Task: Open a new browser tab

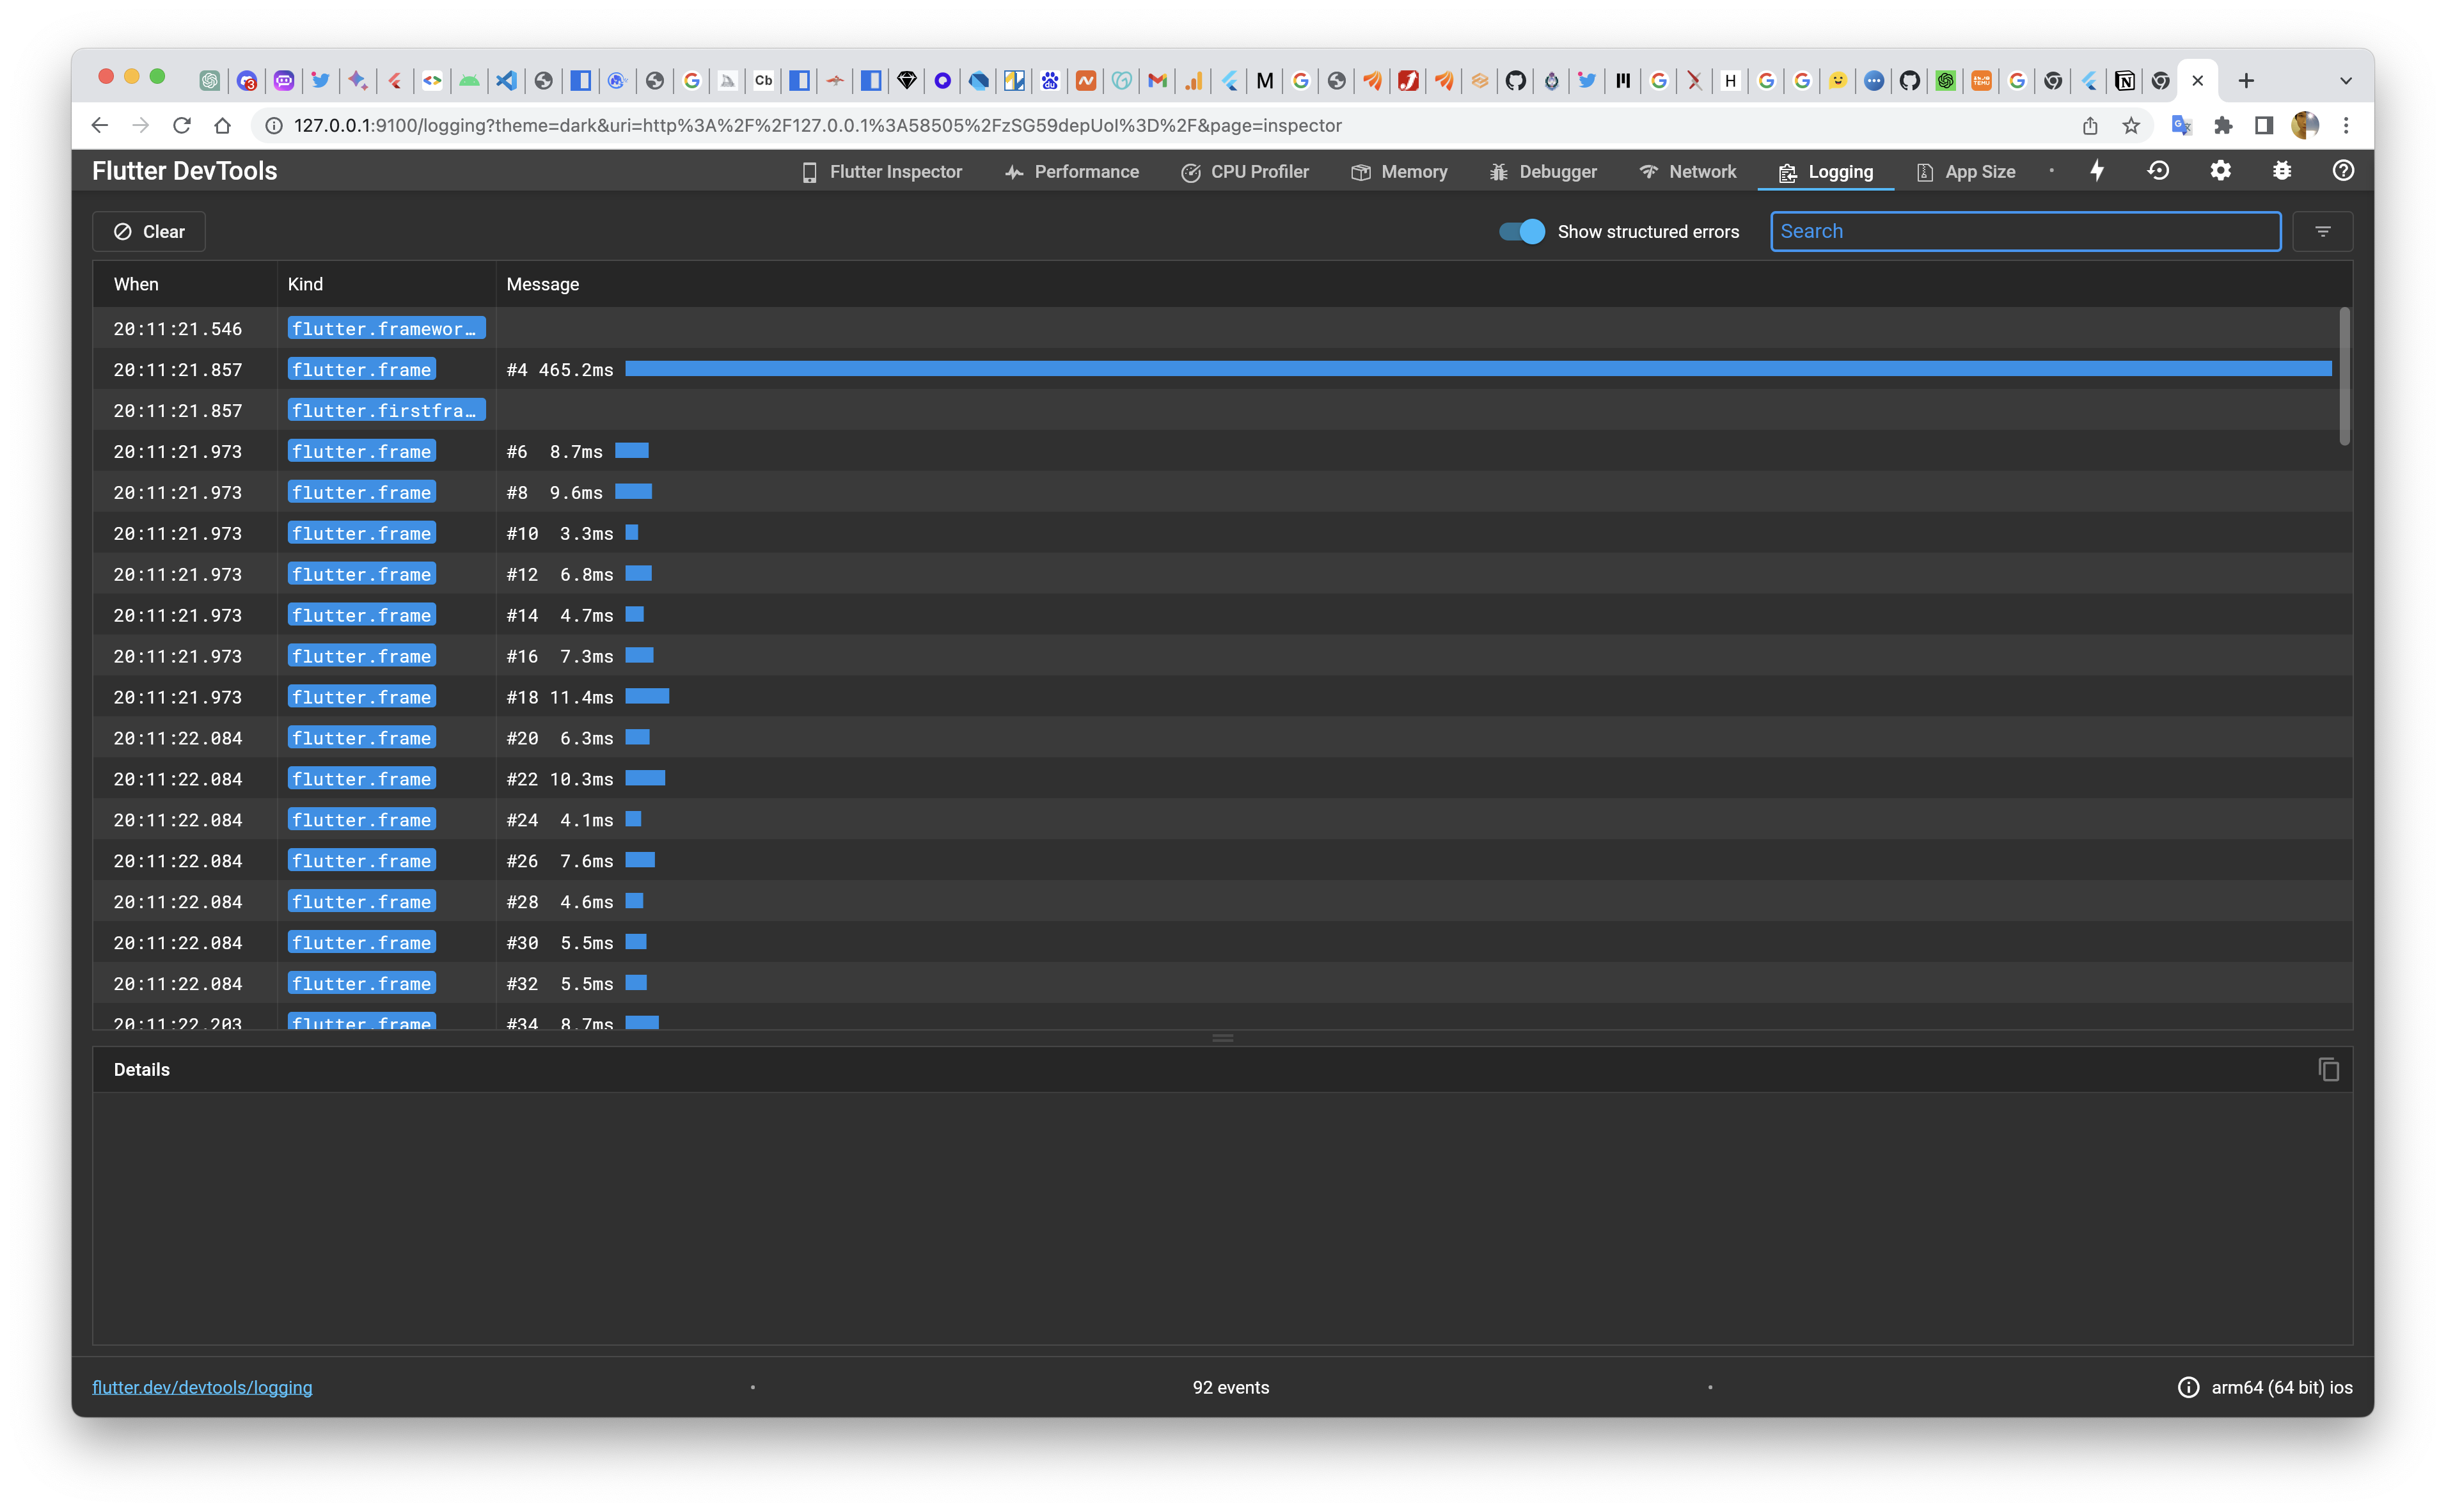Action: (x=2246, y=80)
